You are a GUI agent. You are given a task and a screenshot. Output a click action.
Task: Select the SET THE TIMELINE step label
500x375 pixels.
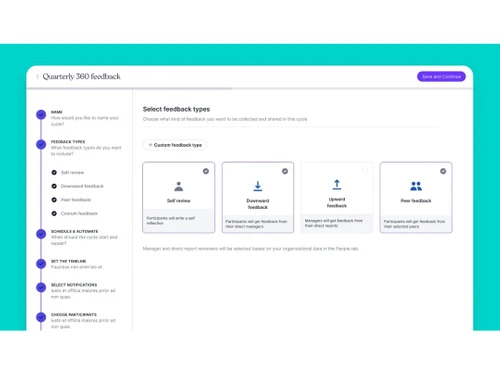click(x=68, y=261)
